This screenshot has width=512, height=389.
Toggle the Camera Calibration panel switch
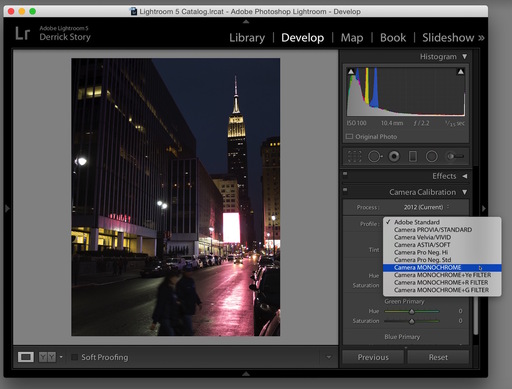[345, 190]
